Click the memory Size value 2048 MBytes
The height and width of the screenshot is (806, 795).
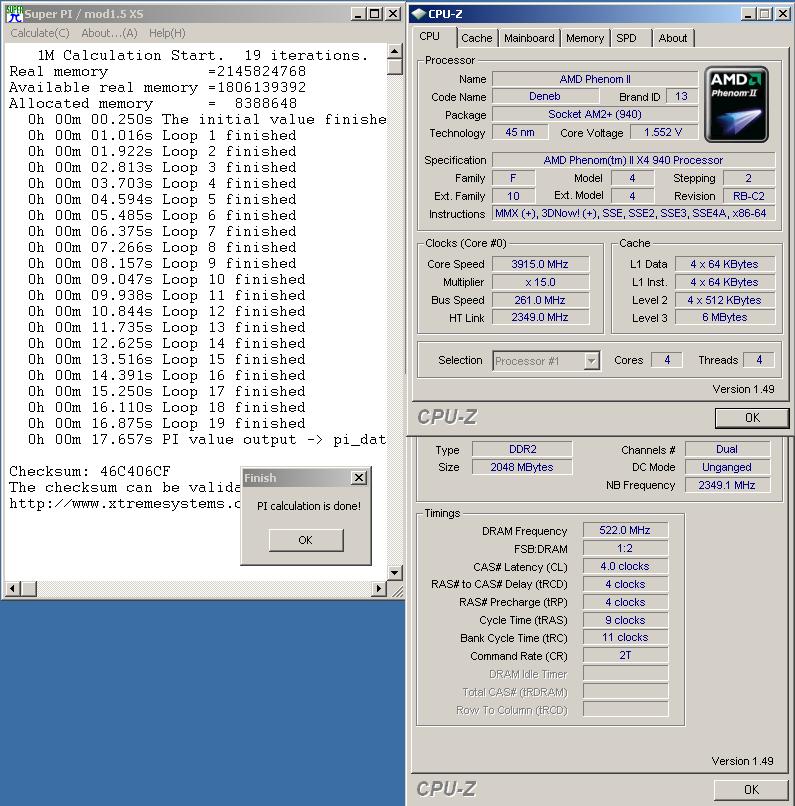pos(522,467)
